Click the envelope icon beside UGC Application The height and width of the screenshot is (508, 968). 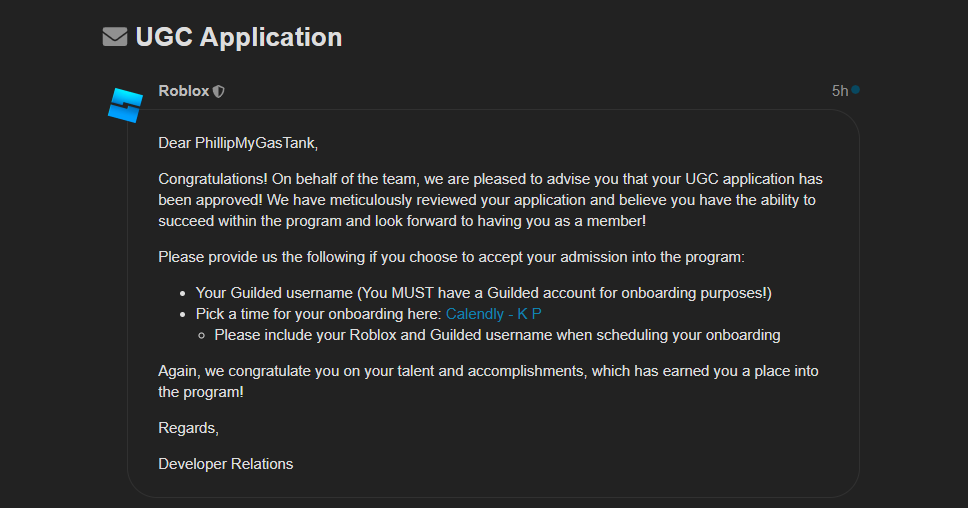115,37
